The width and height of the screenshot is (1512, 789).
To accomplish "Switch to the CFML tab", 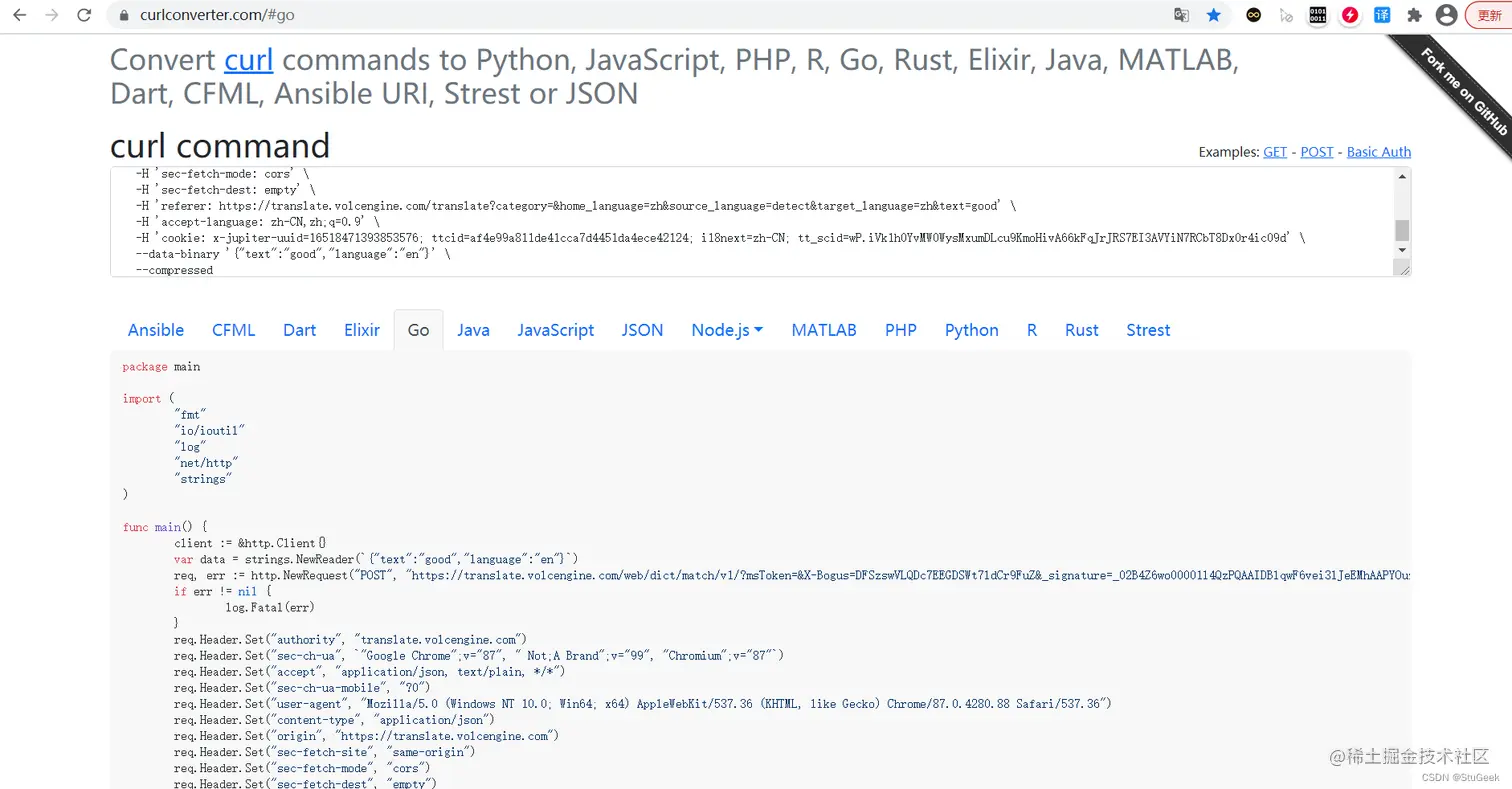I will 234,330.
